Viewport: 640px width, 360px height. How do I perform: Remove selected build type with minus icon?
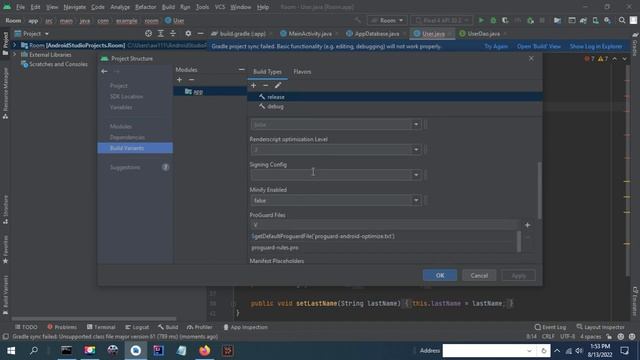(x=266, y=85)
